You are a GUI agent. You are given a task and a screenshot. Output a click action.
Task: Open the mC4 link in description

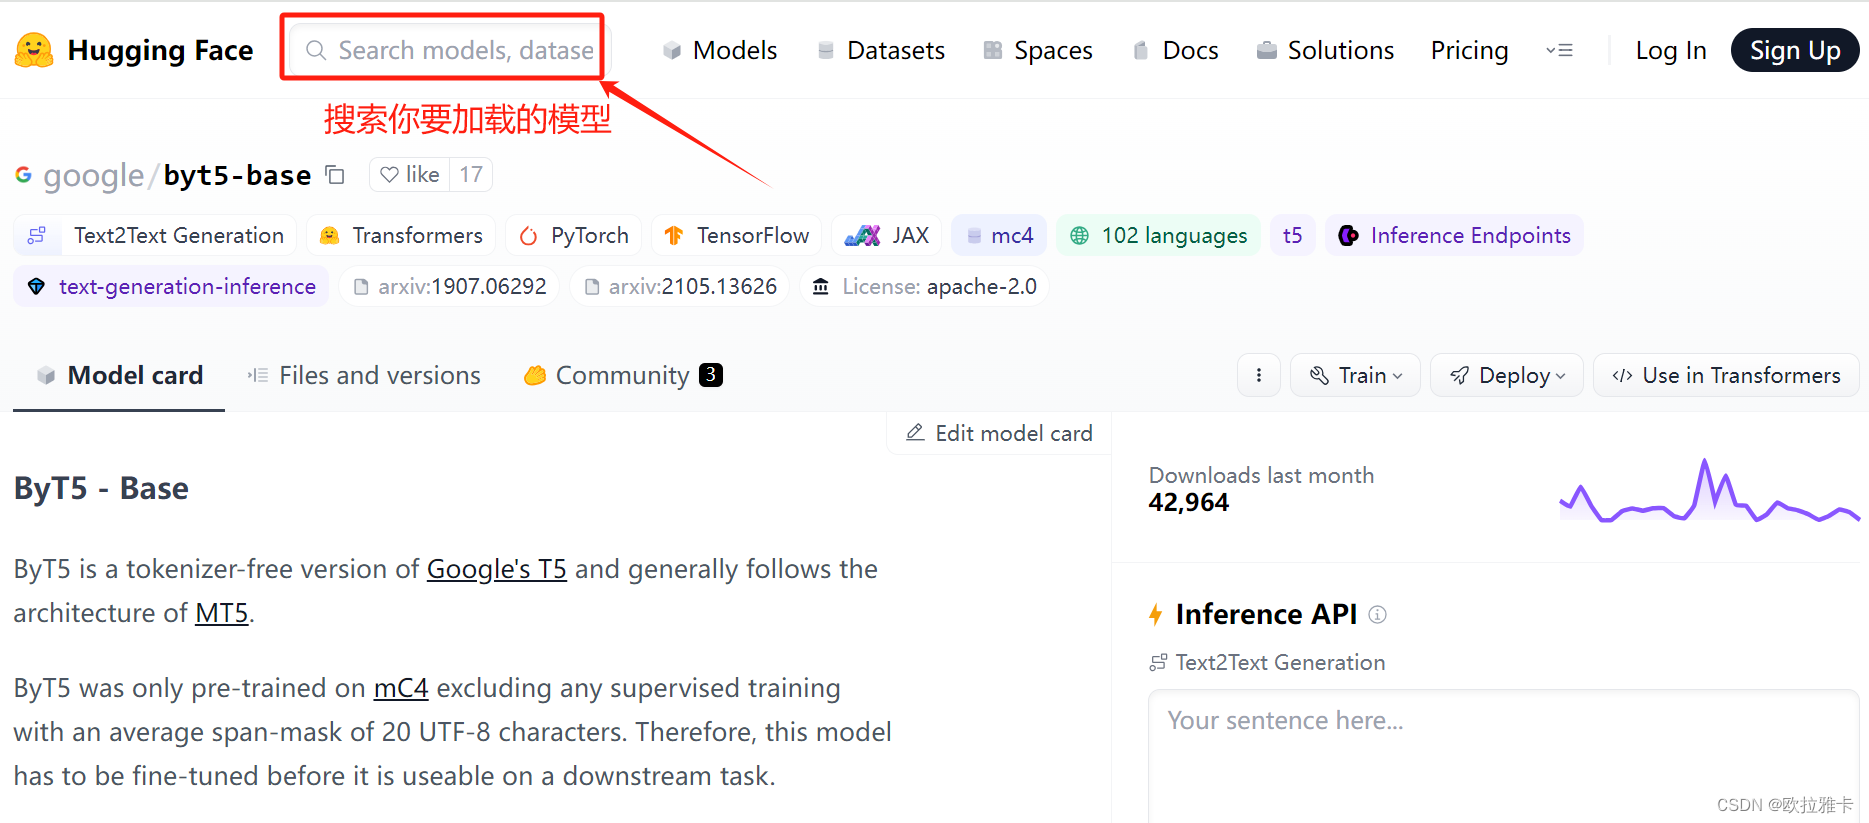click(x=401, y=688)
